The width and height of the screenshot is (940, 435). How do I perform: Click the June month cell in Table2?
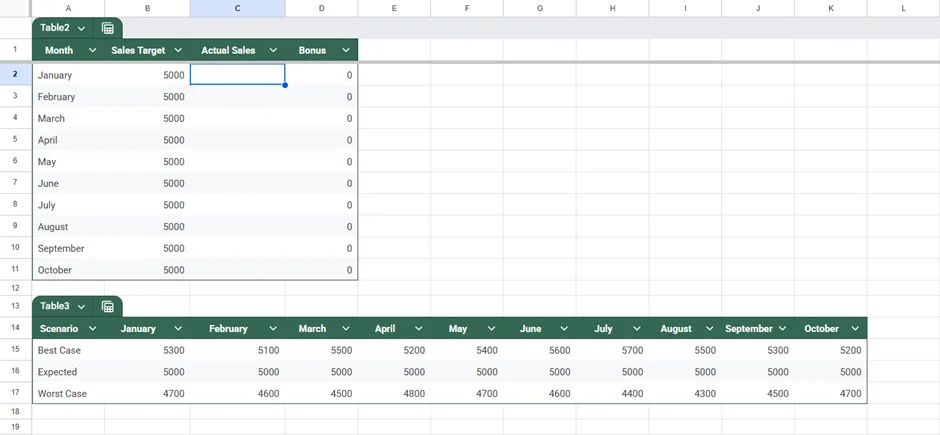click(x=68, y=183)
